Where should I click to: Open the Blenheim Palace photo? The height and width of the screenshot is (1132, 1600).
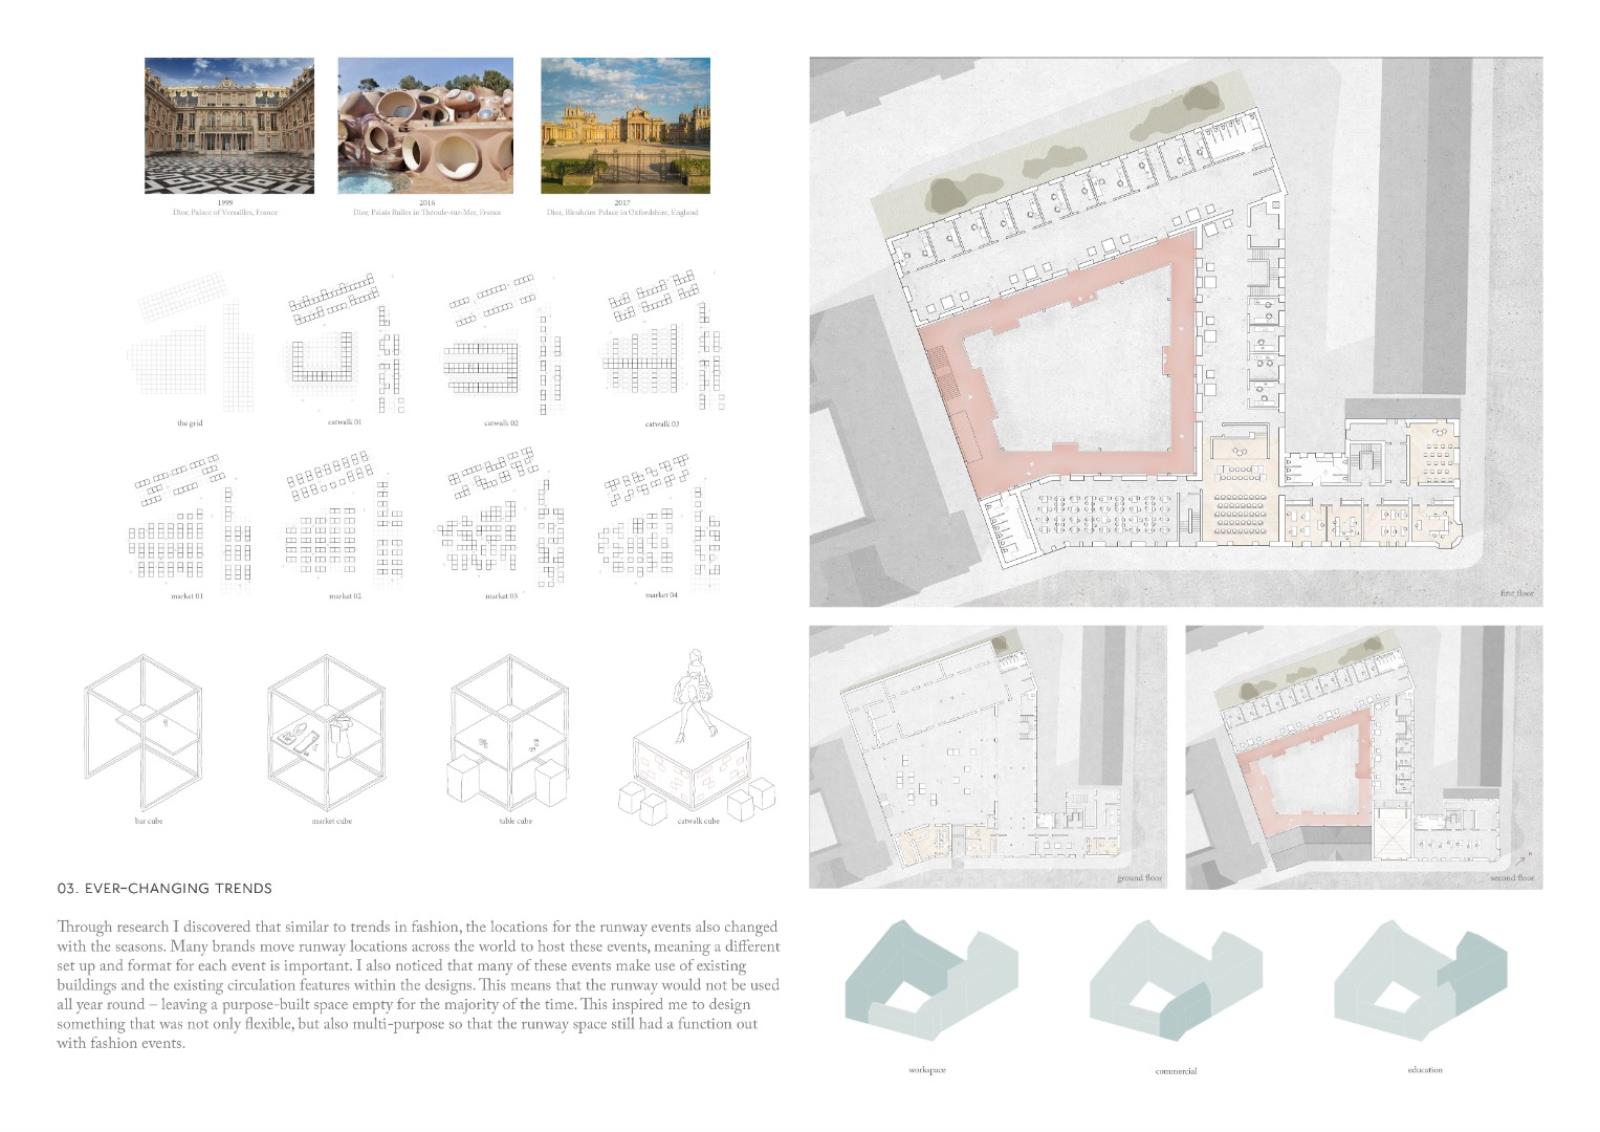[x=625, y=125]
